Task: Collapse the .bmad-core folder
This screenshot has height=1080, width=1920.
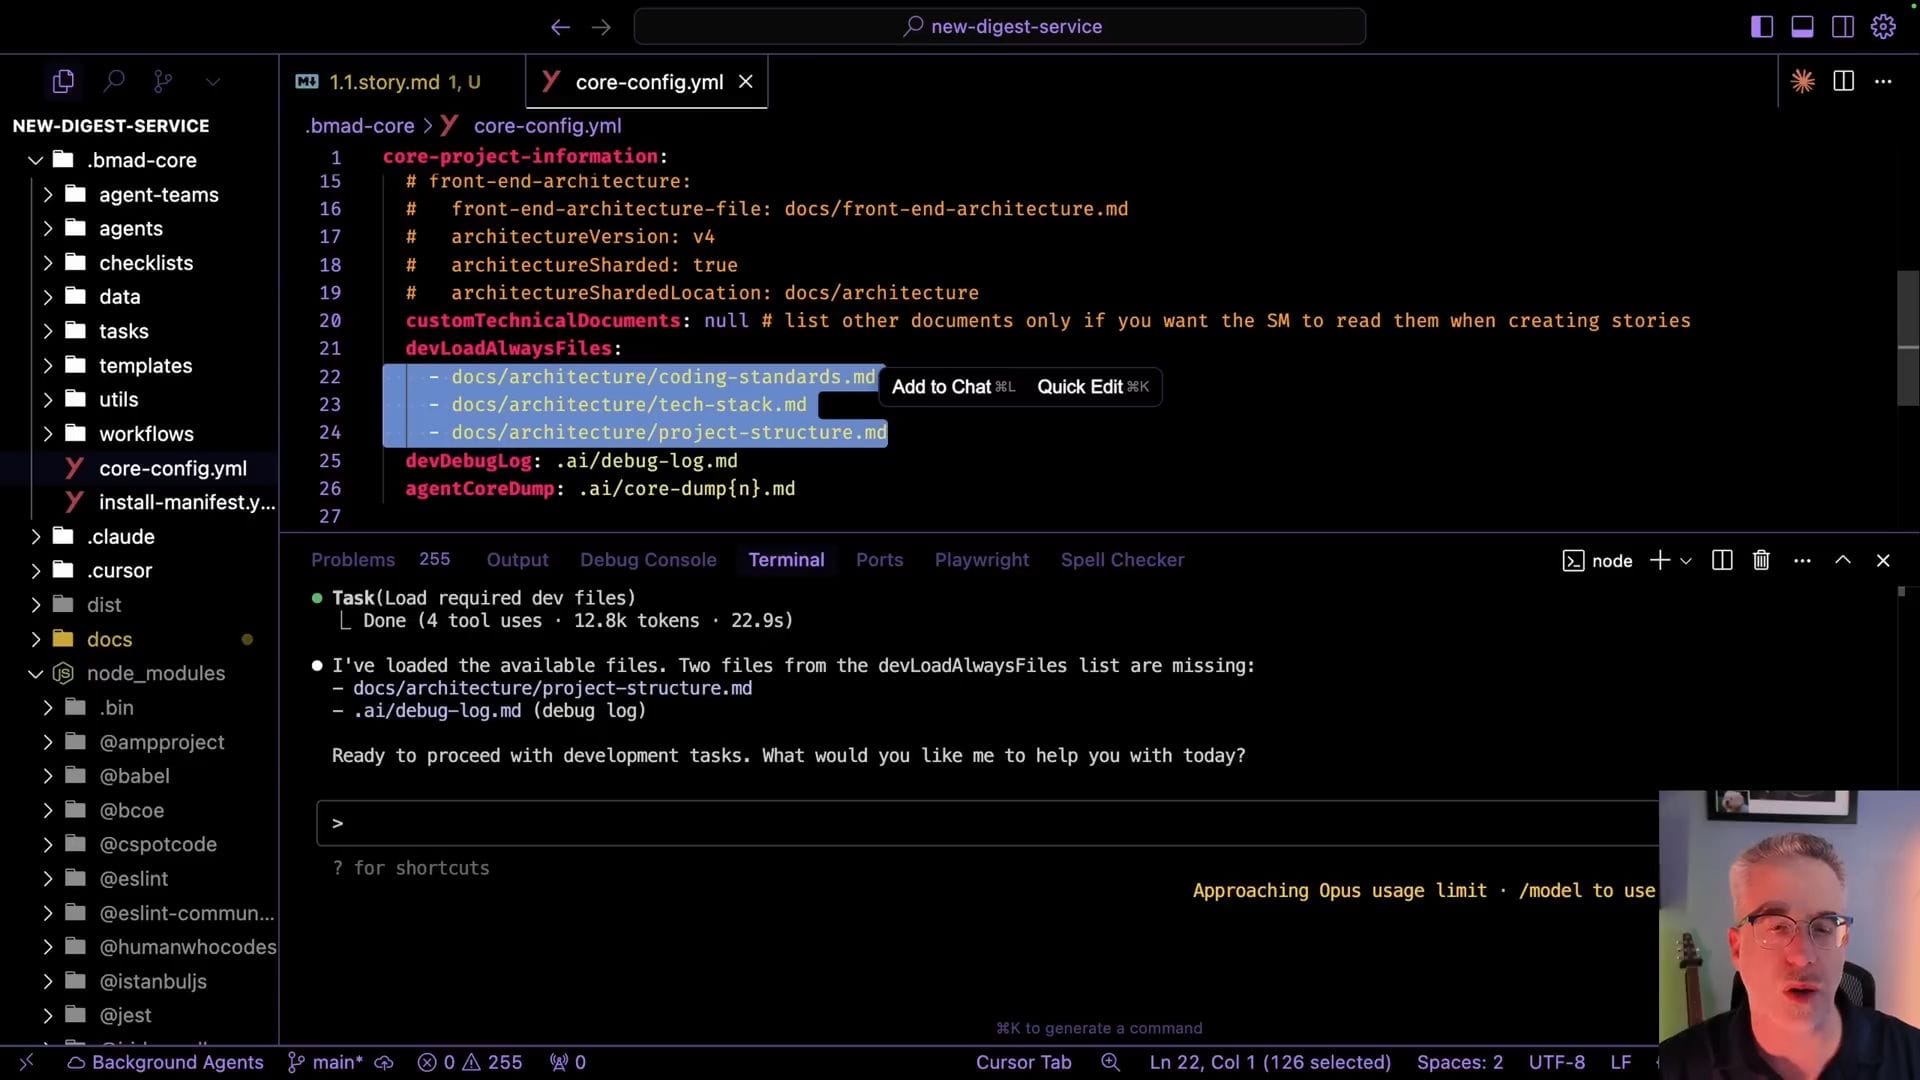Action: click(x=36, y=160)
